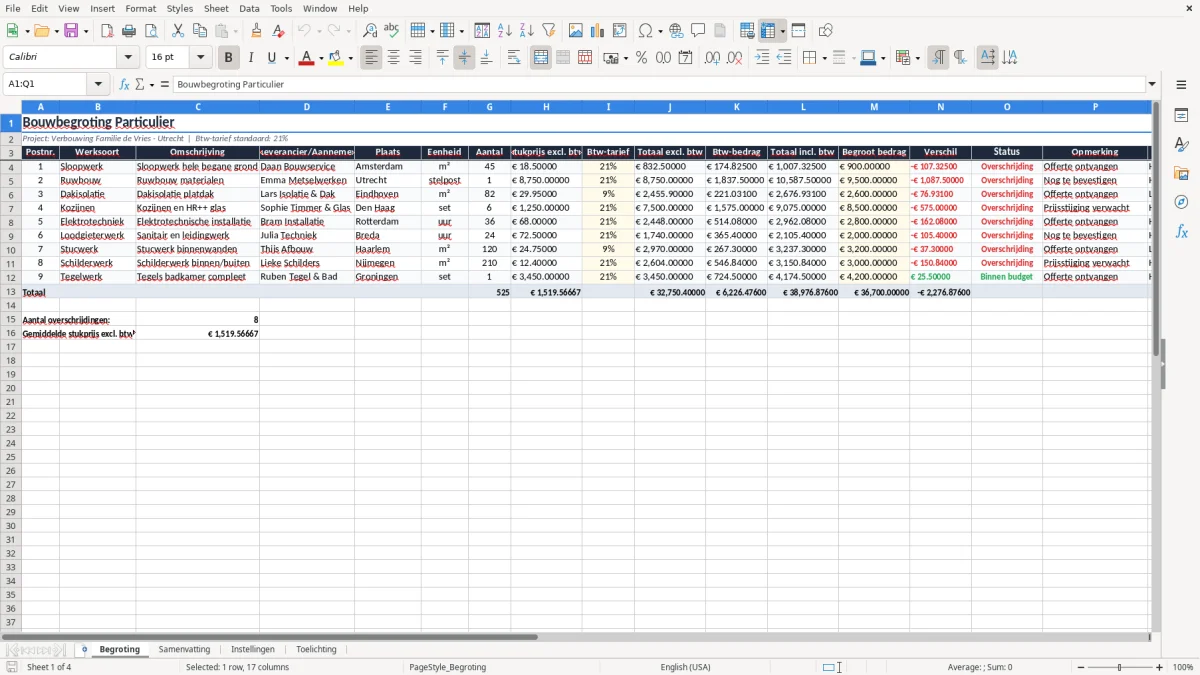The height and width of the screenshot is (675, 1200).
Task: Click zoom slider in status bar
Action: [1119, 667]
